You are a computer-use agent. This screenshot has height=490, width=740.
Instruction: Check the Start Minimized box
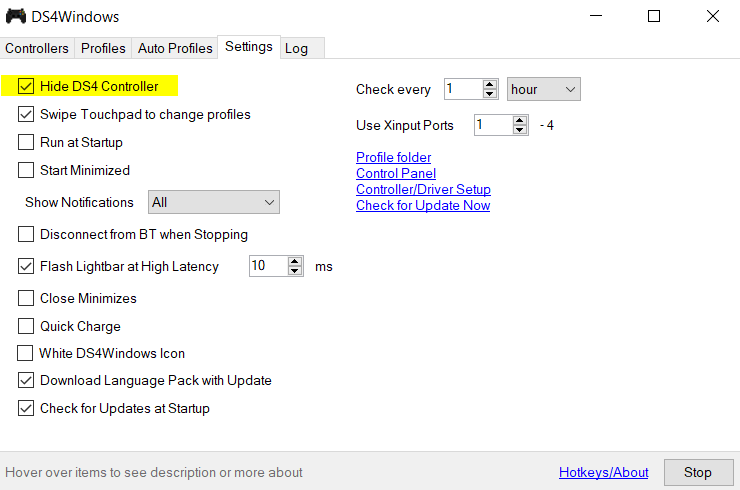click(26, 170)
